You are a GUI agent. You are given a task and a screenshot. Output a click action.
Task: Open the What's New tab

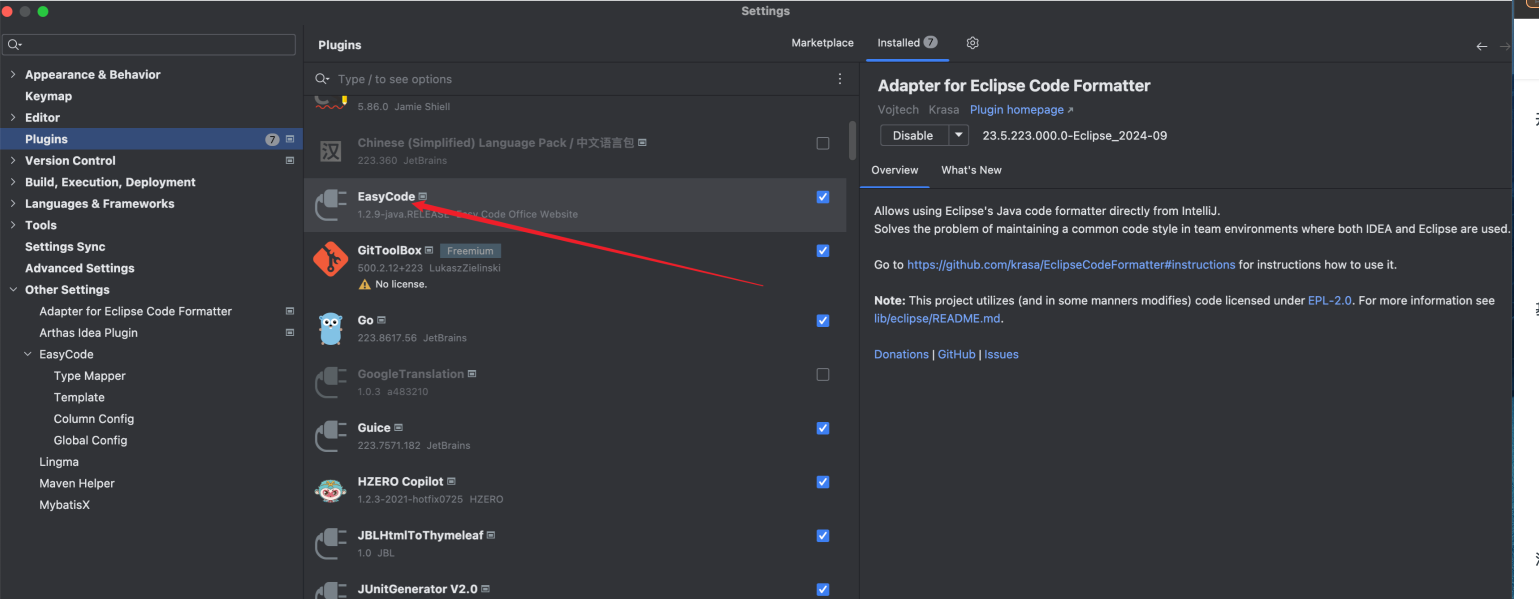tap(970, 170)
